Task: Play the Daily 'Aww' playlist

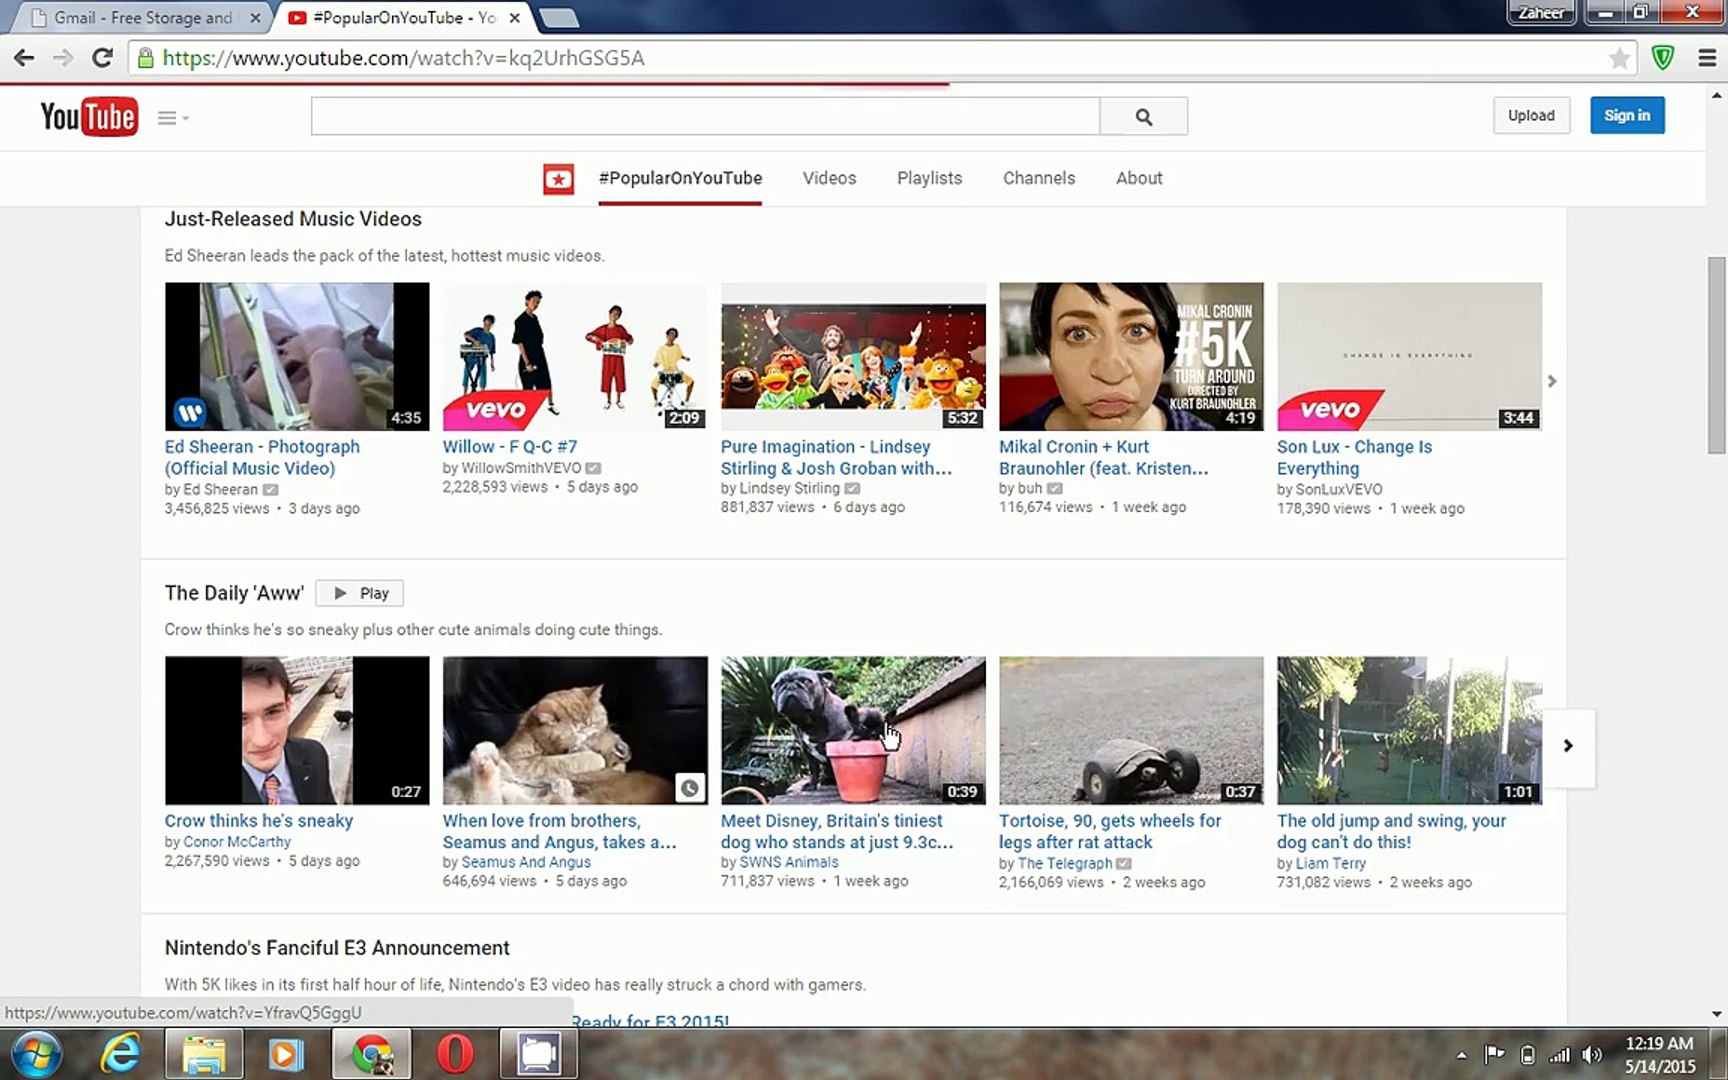Action: click(x=359, y=592)
